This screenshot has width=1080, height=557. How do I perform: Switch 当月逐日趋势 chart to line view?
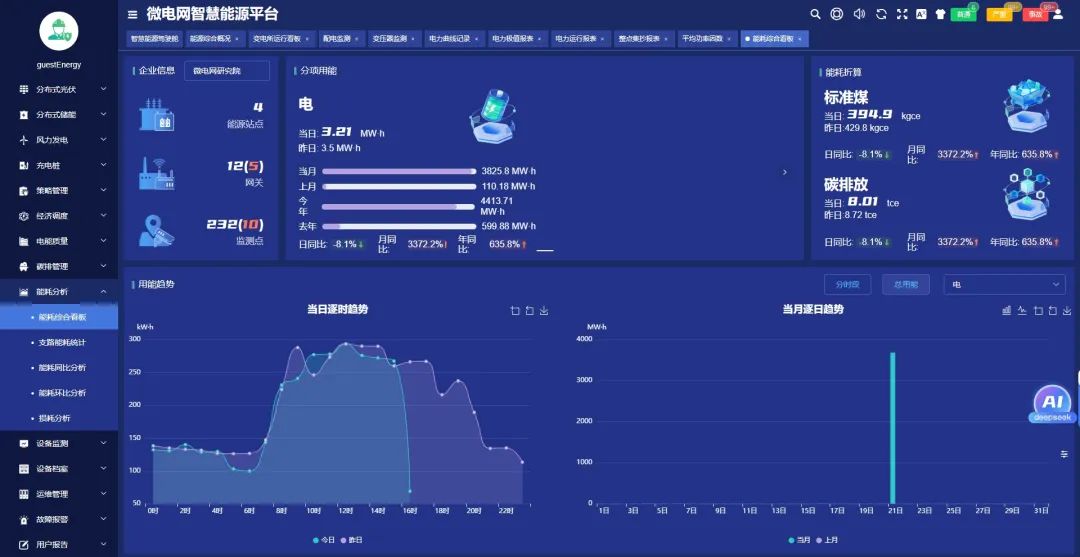pos(1022,311)
